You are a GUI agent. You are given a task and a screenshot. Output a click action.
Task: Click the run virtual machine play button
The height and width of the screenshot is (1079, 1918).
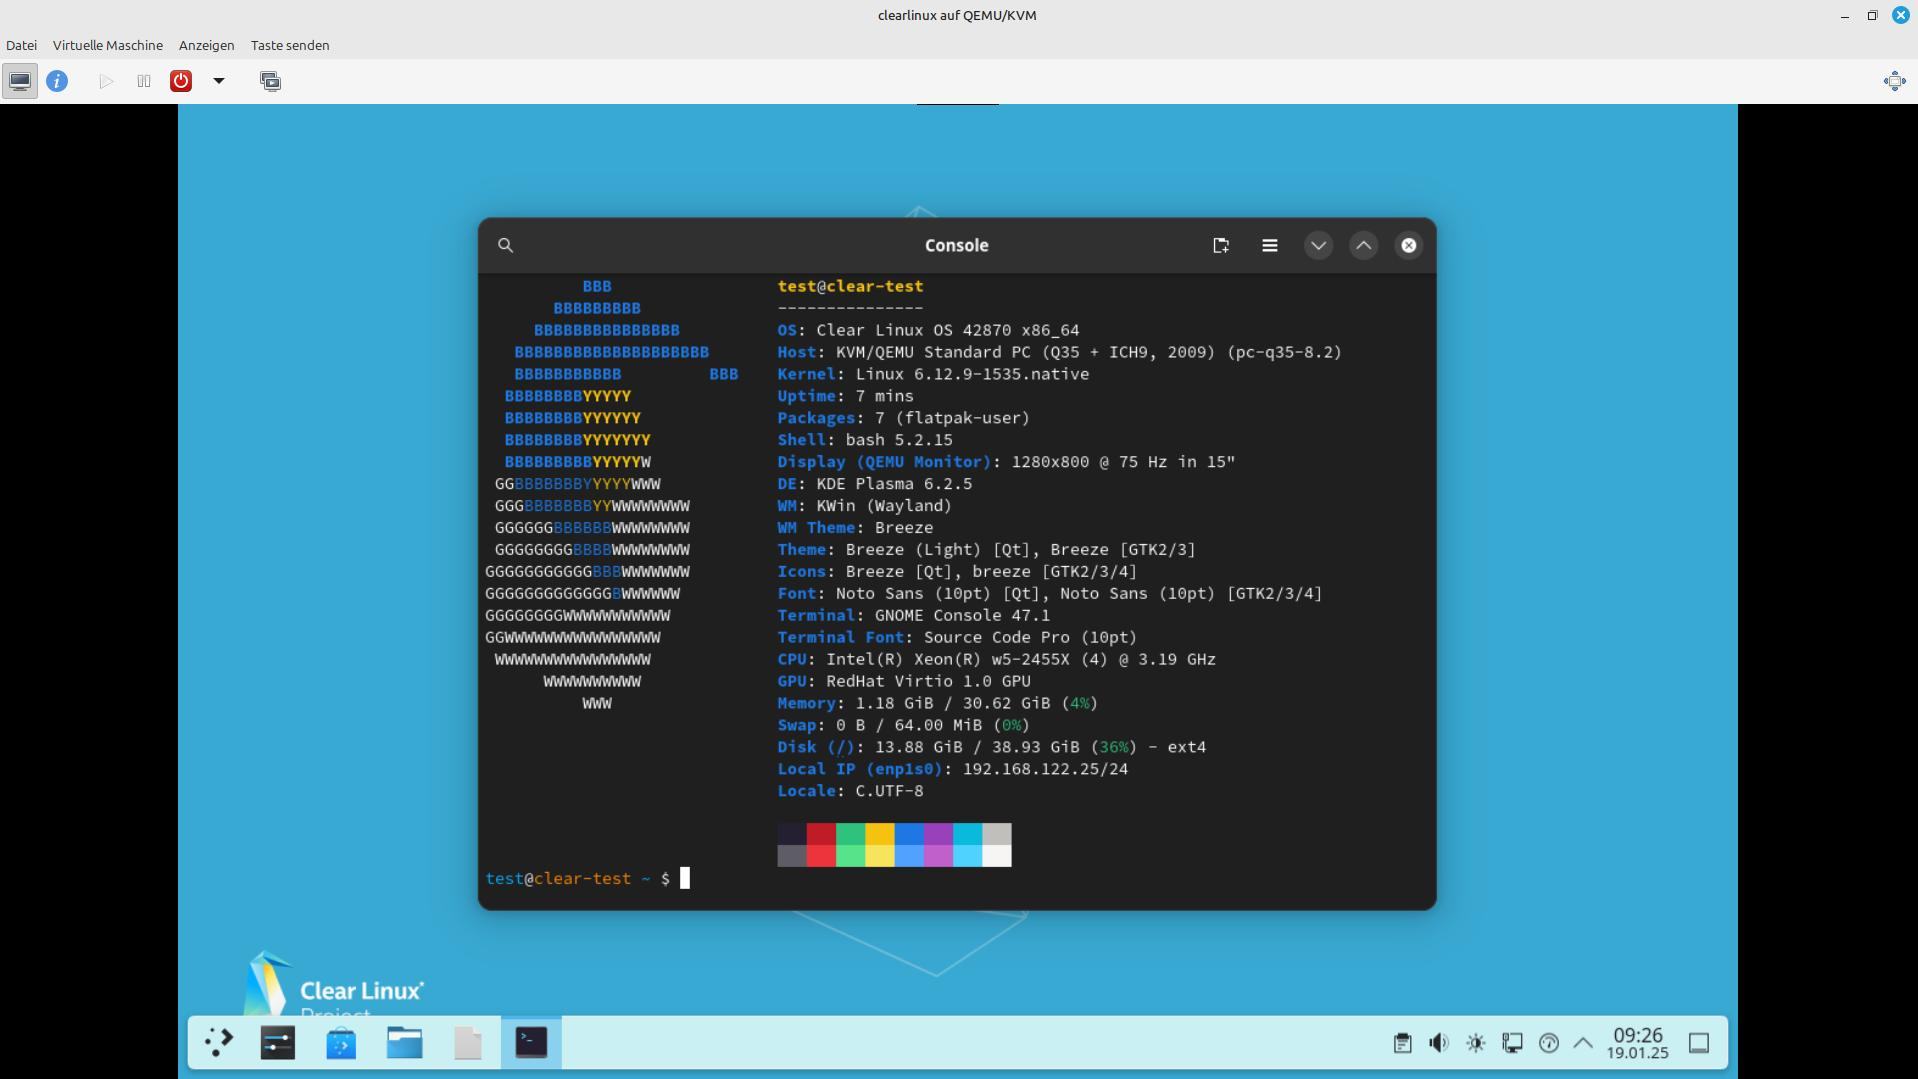pyautogui.click(x=106, y=81)
